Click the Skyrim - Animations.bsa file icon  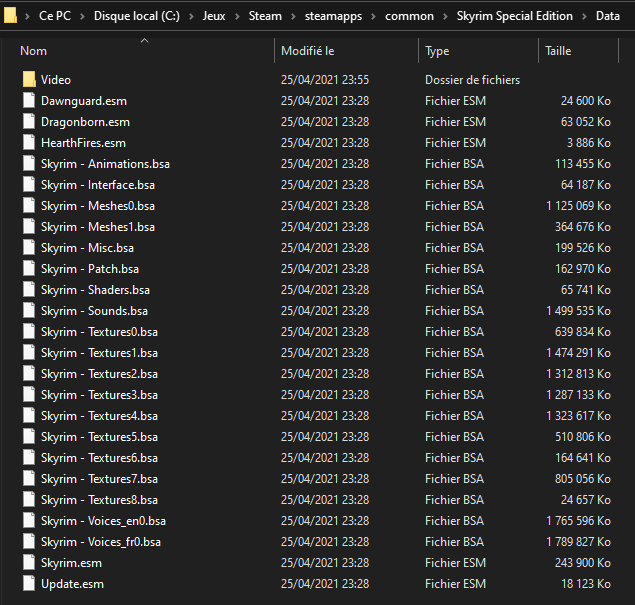tap(29, 164)
